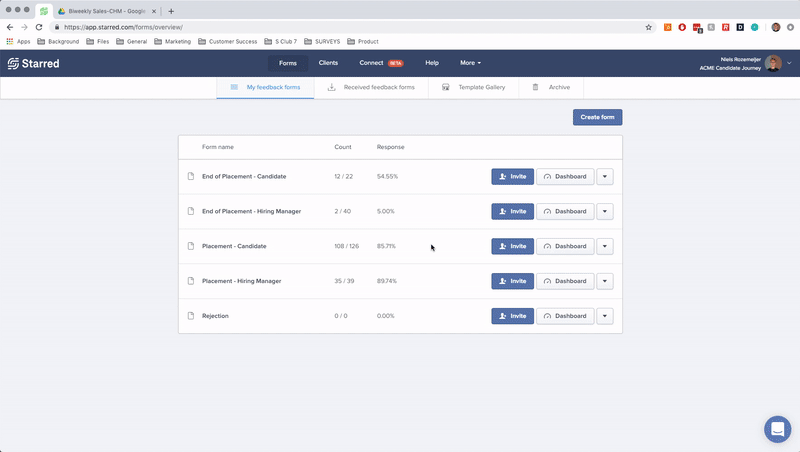Select the Biweekly Sales-CHM browser tab
The image size is (800, 452).
[x=107, y=11]
